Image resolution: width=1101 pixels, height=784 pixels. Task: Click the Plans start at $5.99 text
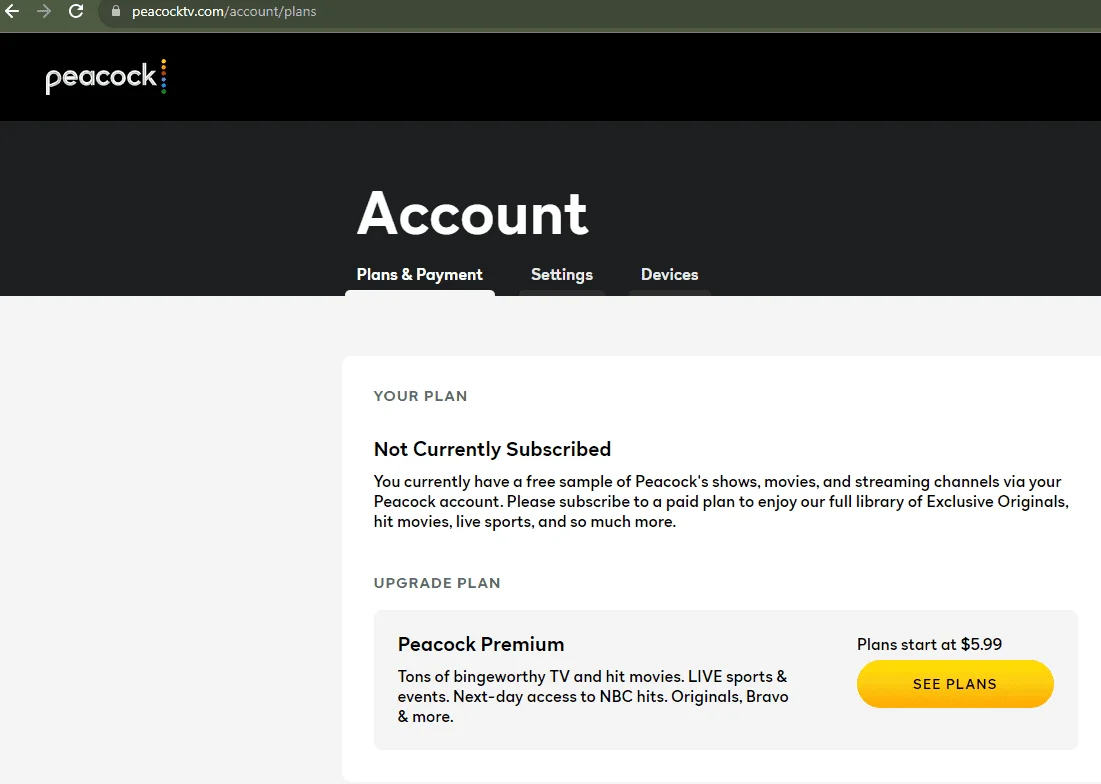(929, 644)
